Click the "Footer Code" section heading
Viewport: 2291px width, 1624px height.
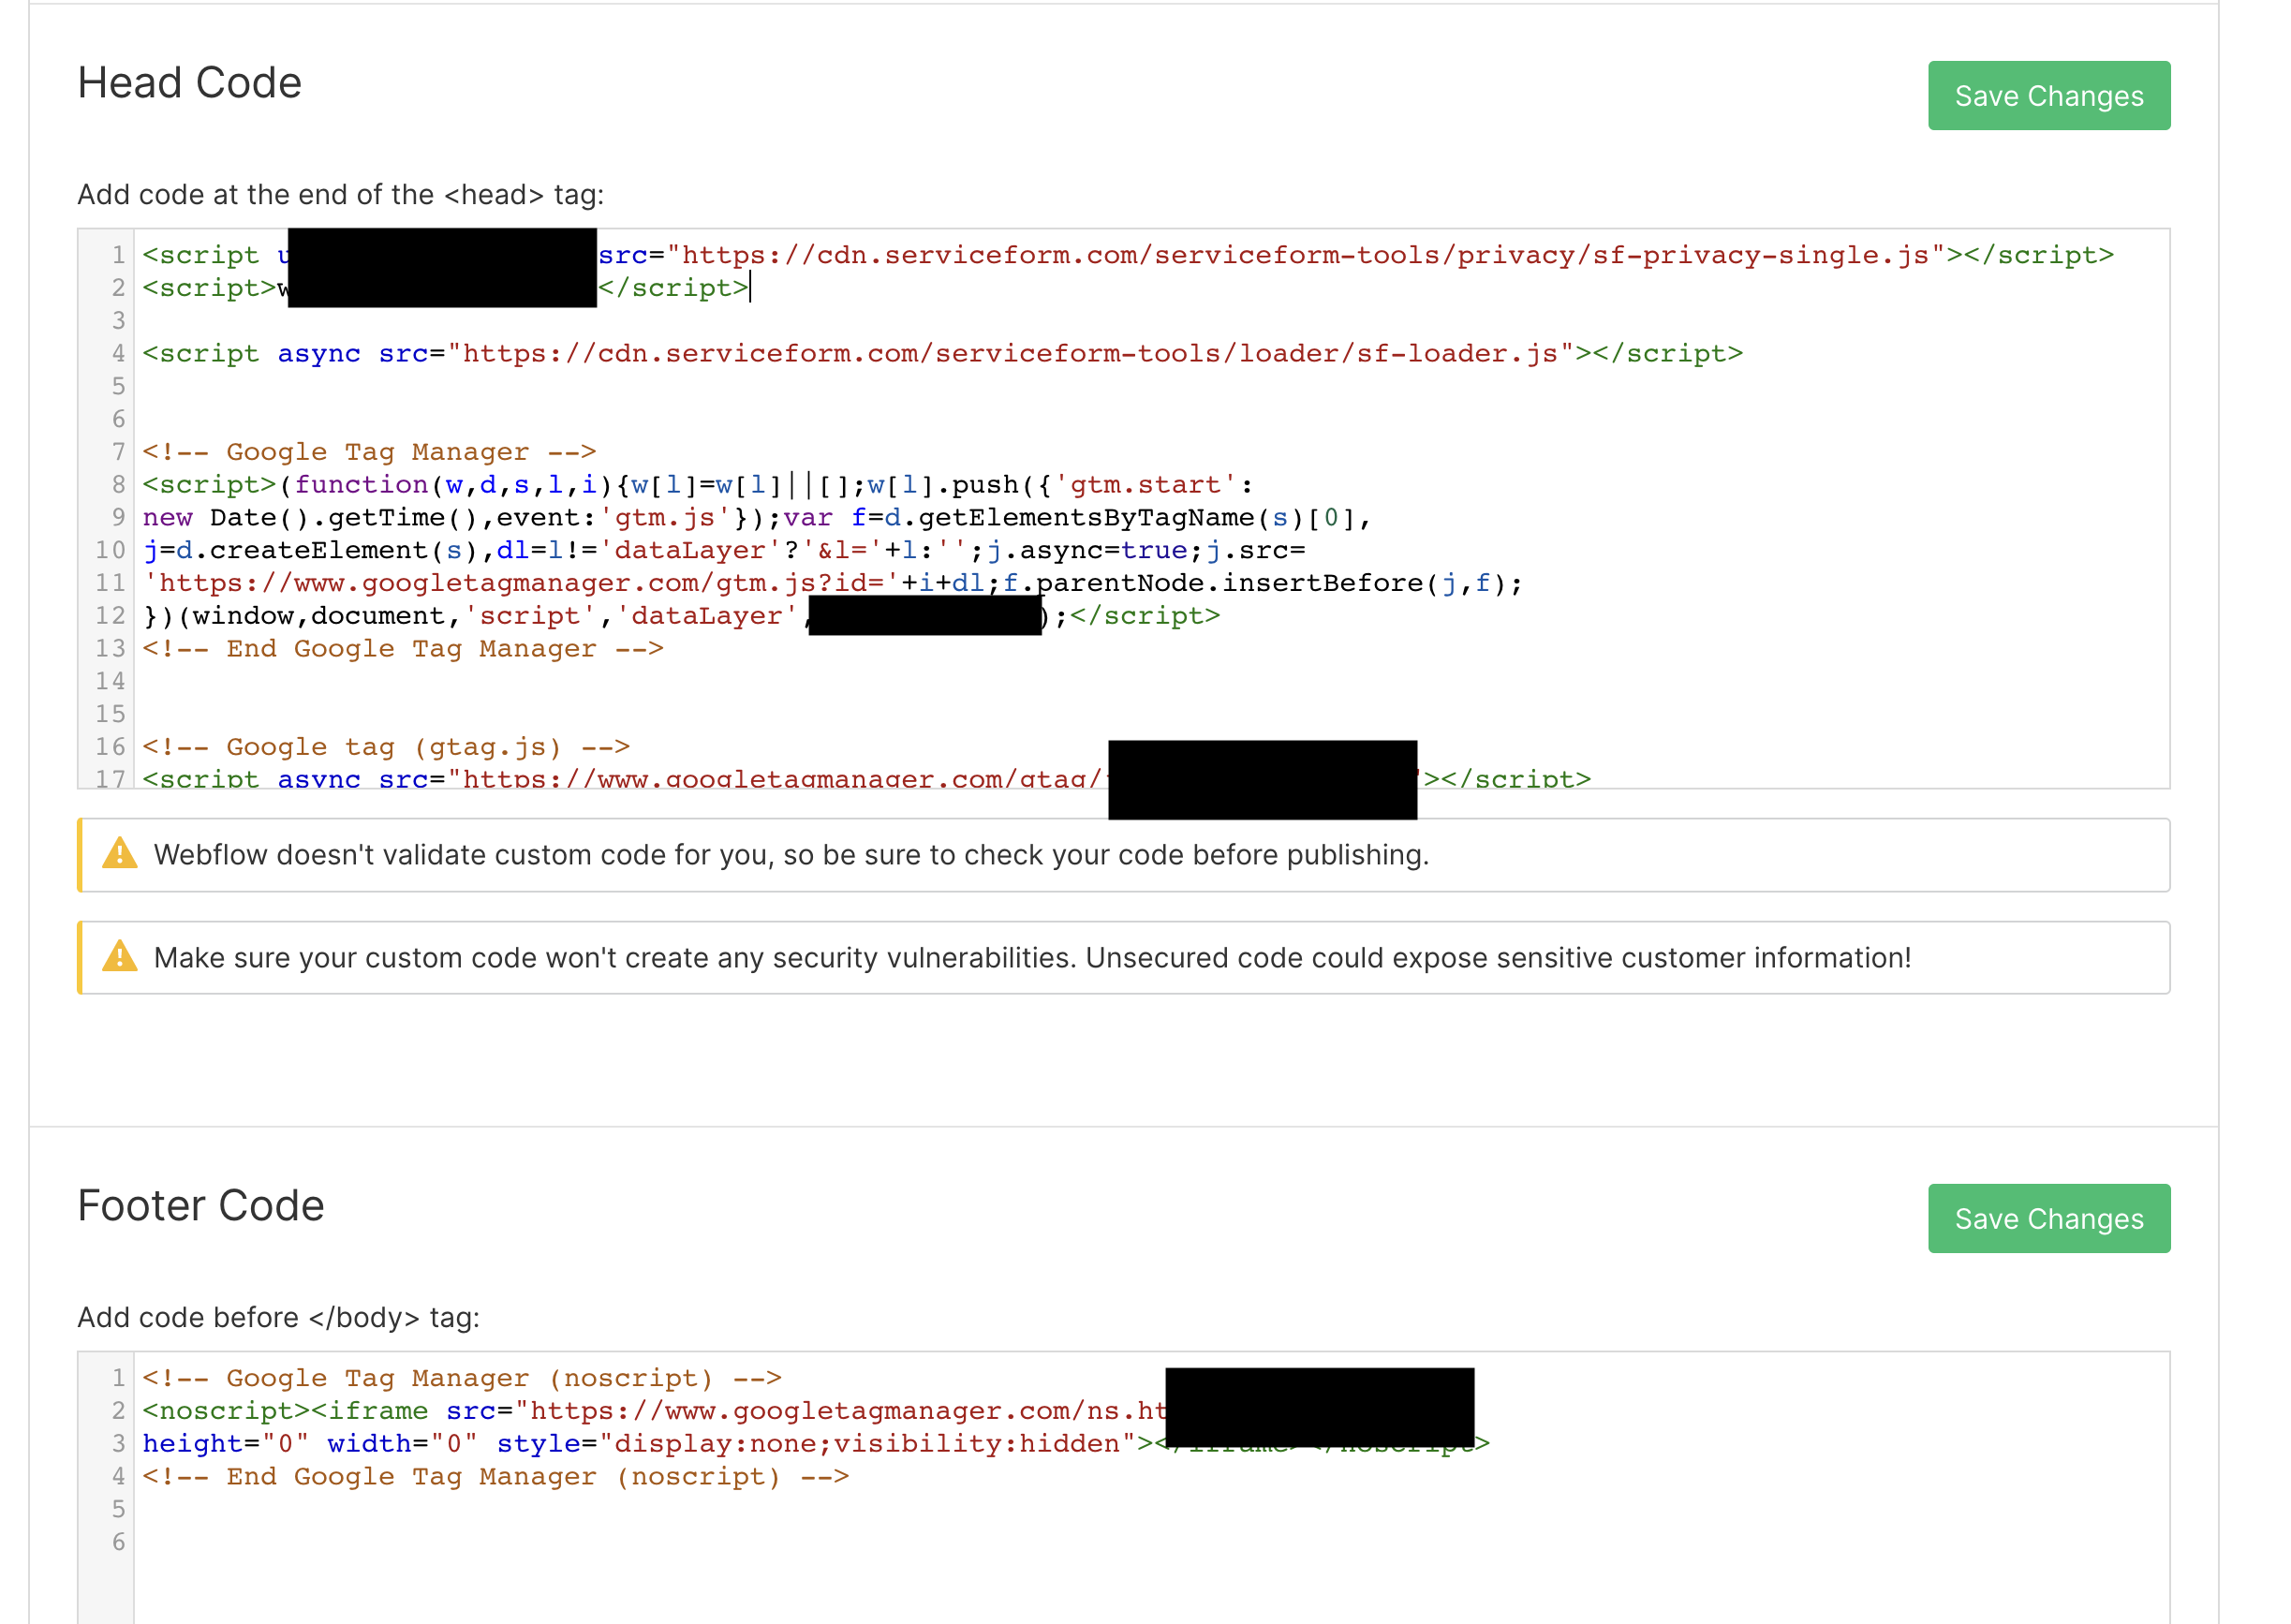coord(201,1205)
